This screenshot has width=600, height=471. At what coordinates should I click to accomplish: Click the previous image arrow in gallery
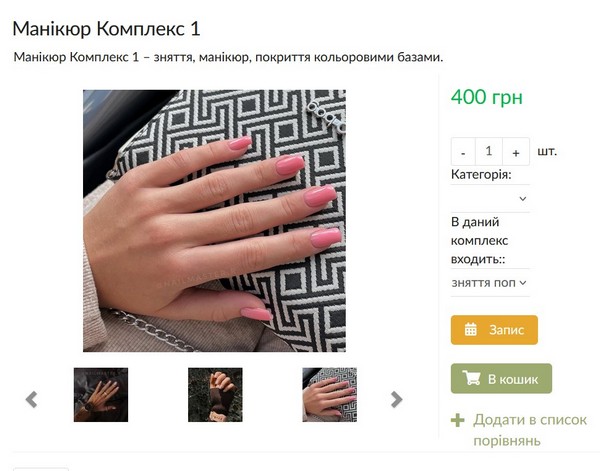[31, 399]
